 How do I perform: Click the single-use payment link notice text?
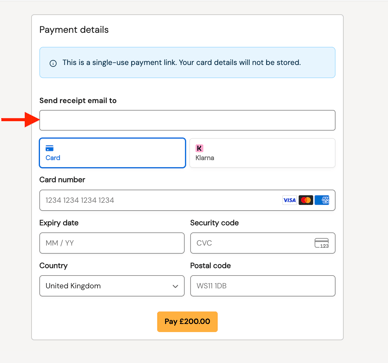[x=182, y=62]
